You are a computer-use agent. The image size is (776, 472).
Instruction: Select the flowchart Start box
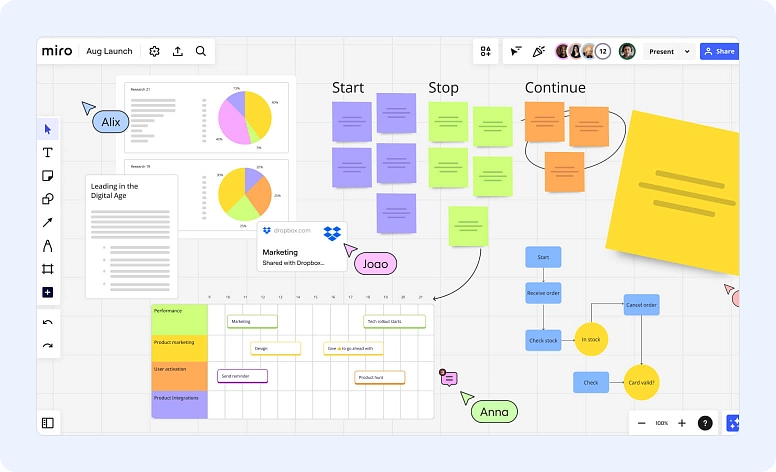click(x=543, y=257)
